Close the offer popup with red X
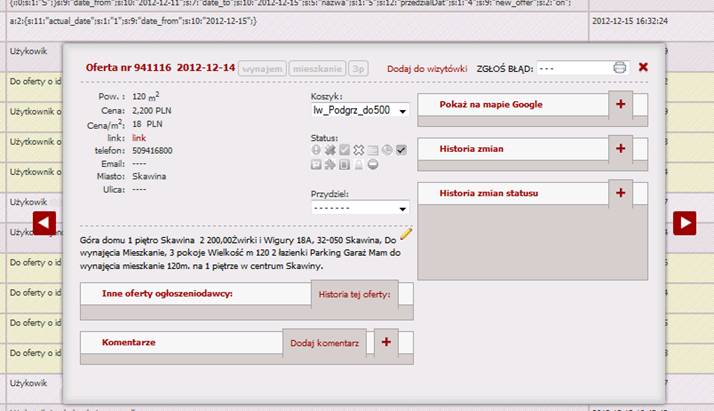The image size is (714, 411). (x=643, y=67)
